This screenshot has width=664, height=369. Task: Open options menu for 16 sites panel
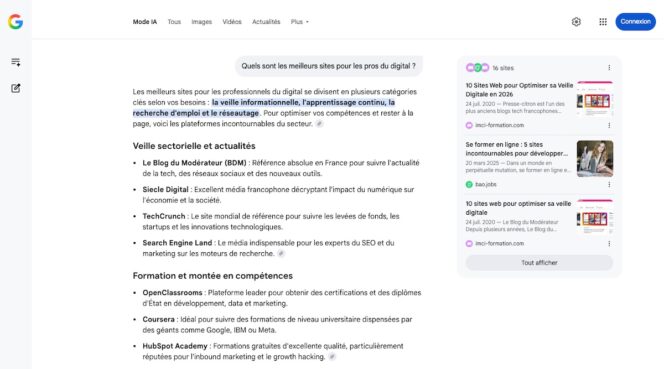tap(609, 68)
